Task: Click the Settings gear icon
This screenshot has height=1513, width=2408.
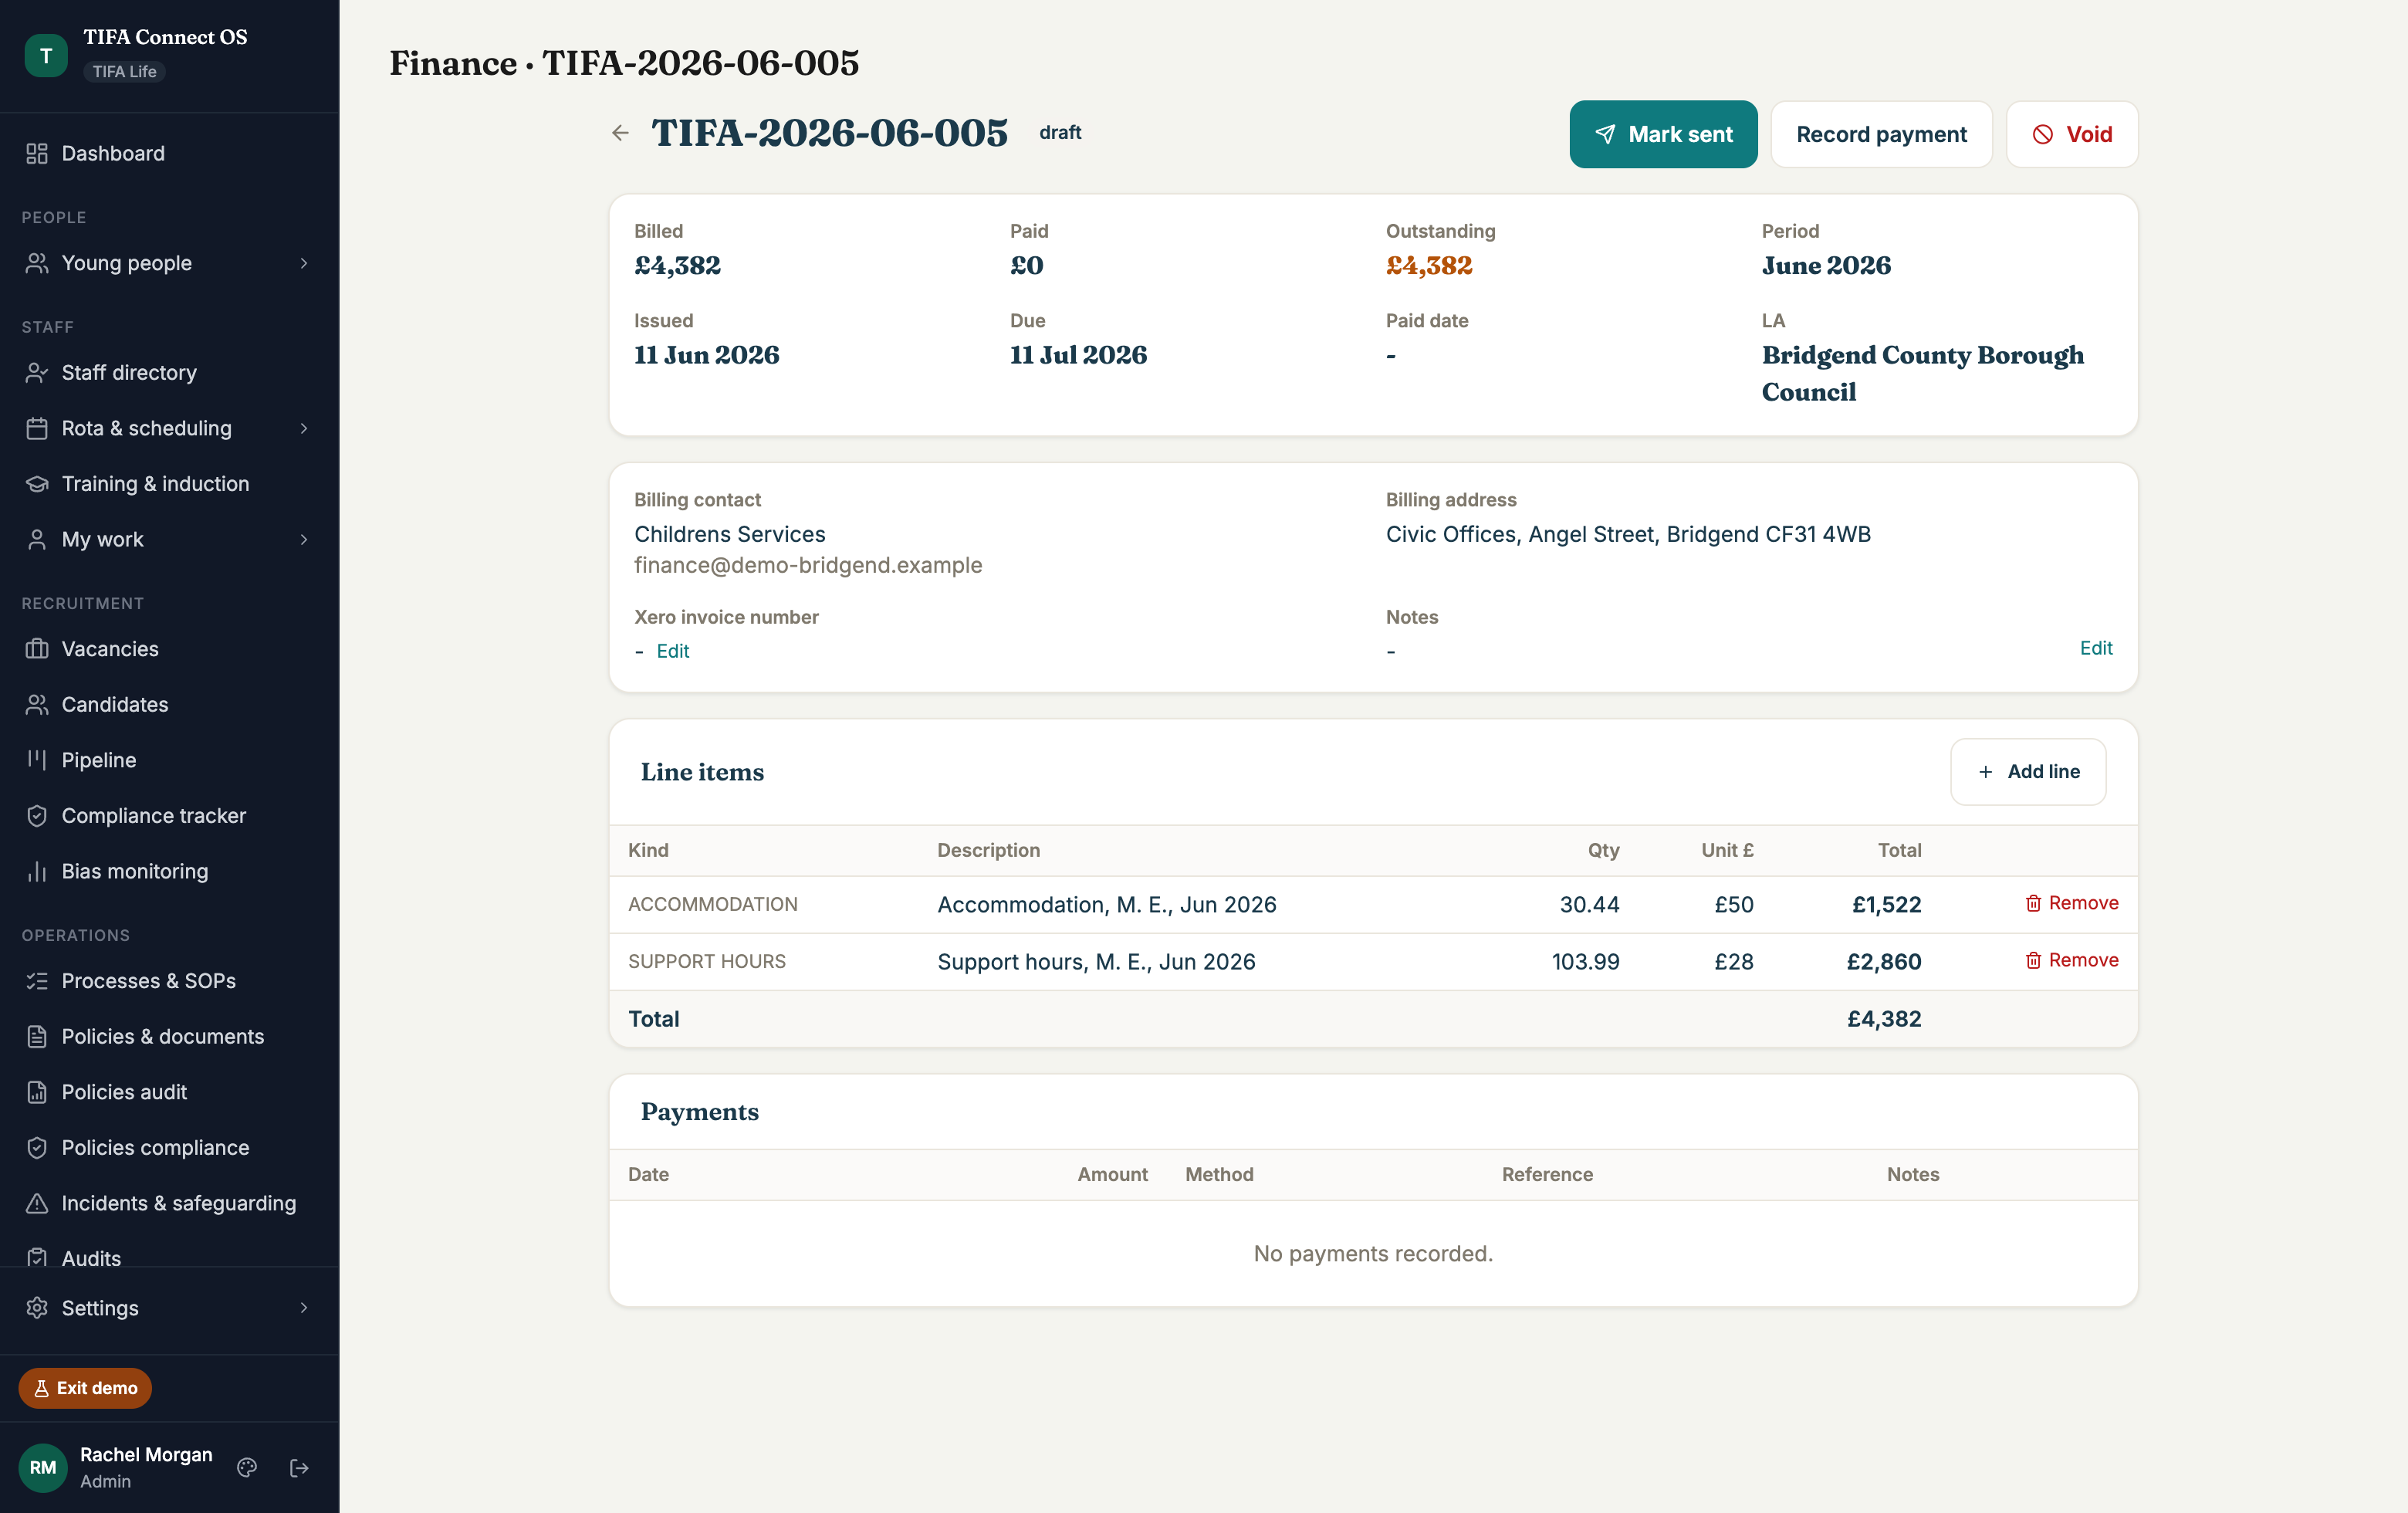Action: pos(37,1308)
